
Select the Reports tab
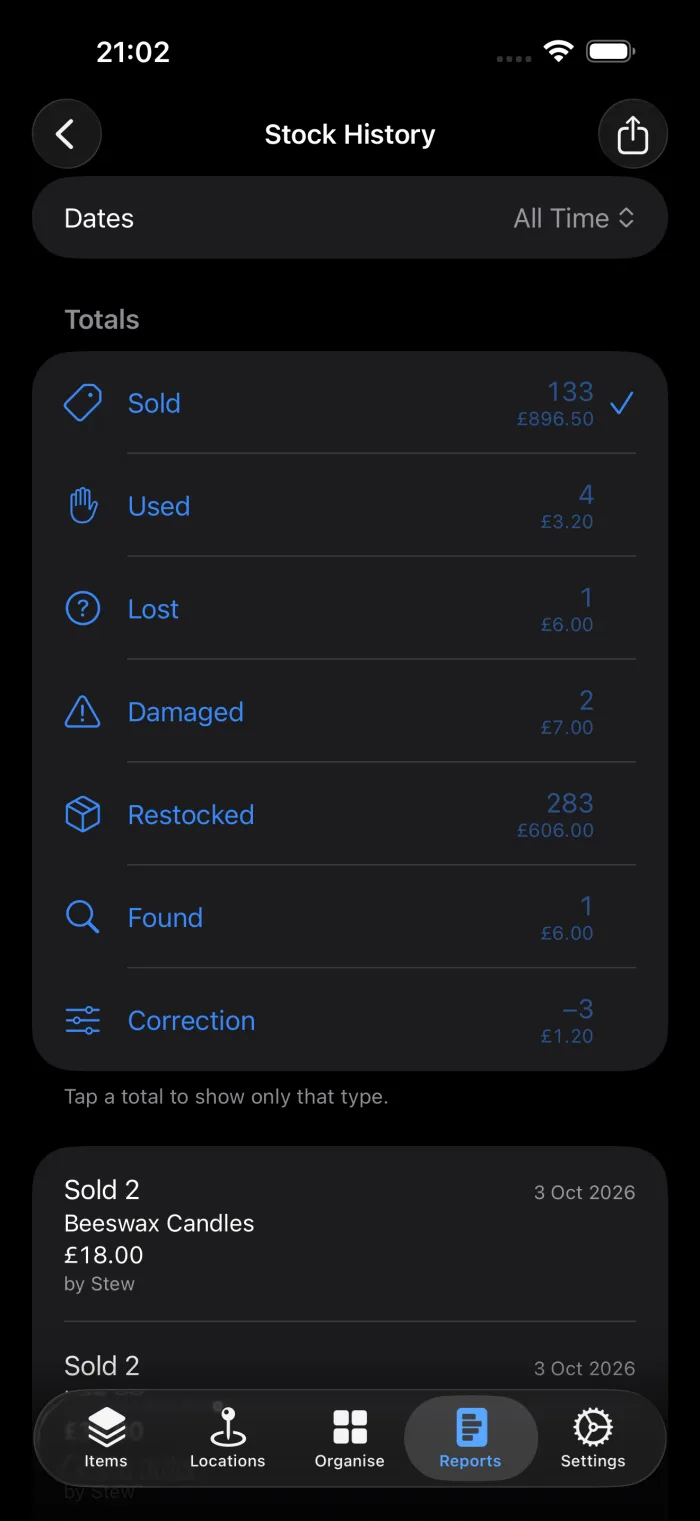[x=471, y=1438]
